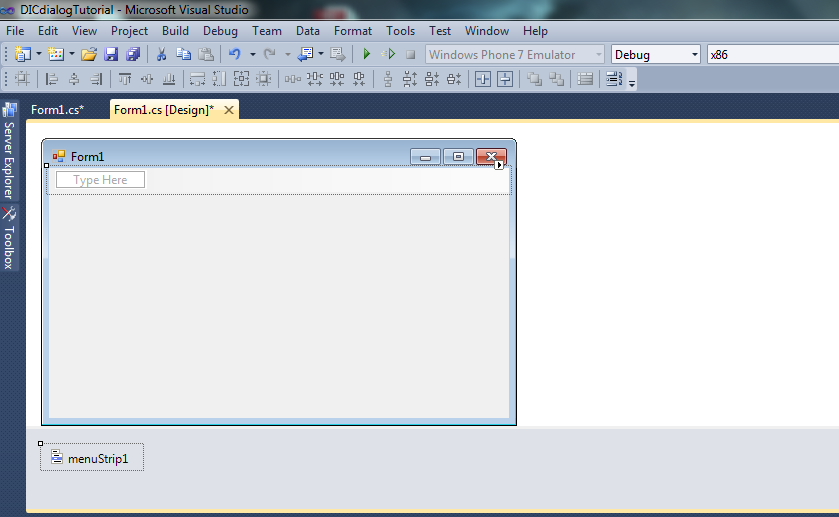Click the Increase Vertical Spacing icon

point(410,79)
